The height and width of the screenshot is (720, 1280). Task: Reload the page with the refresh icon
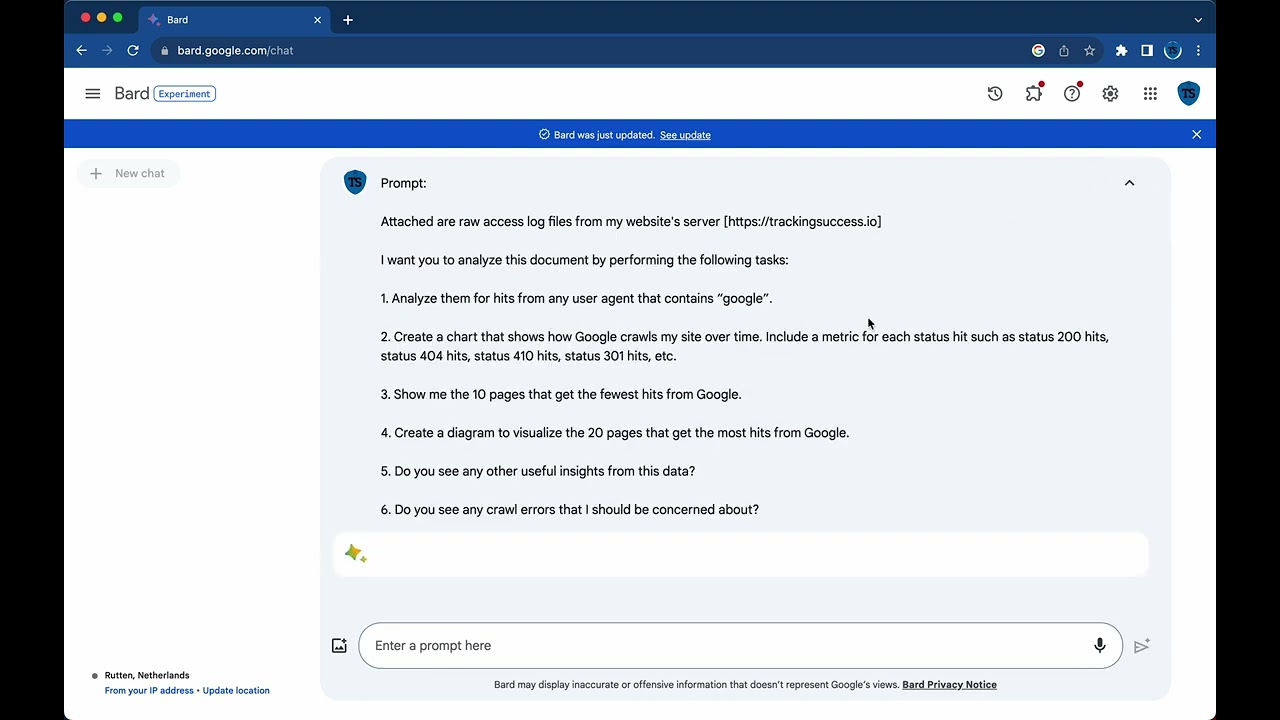click(133, 50)
